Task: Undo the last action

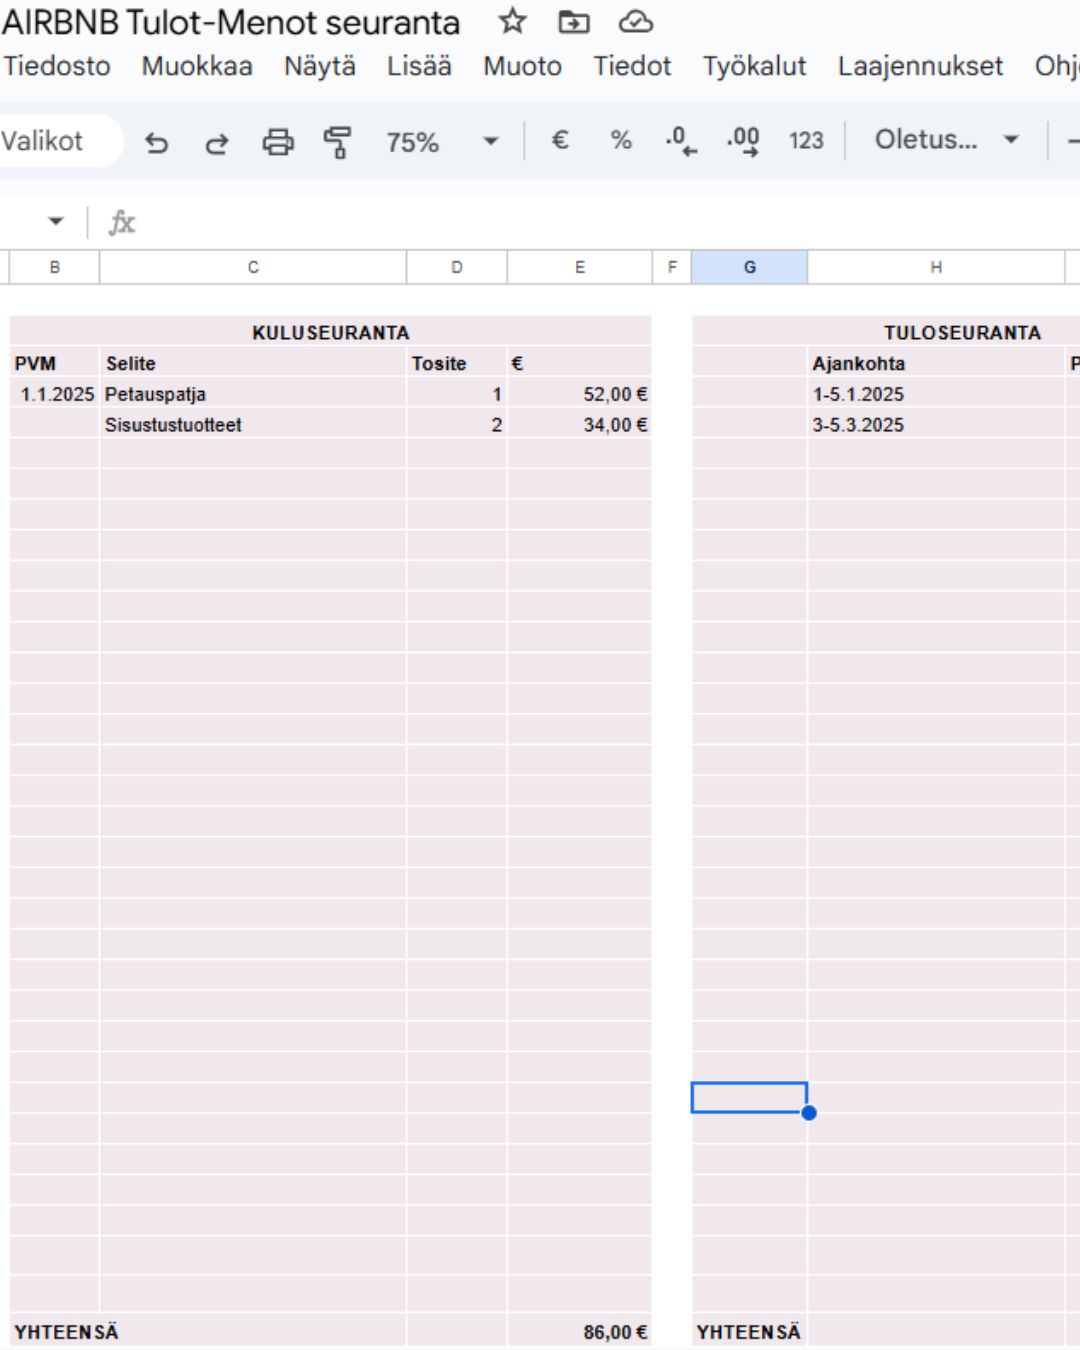Action: 156,142
